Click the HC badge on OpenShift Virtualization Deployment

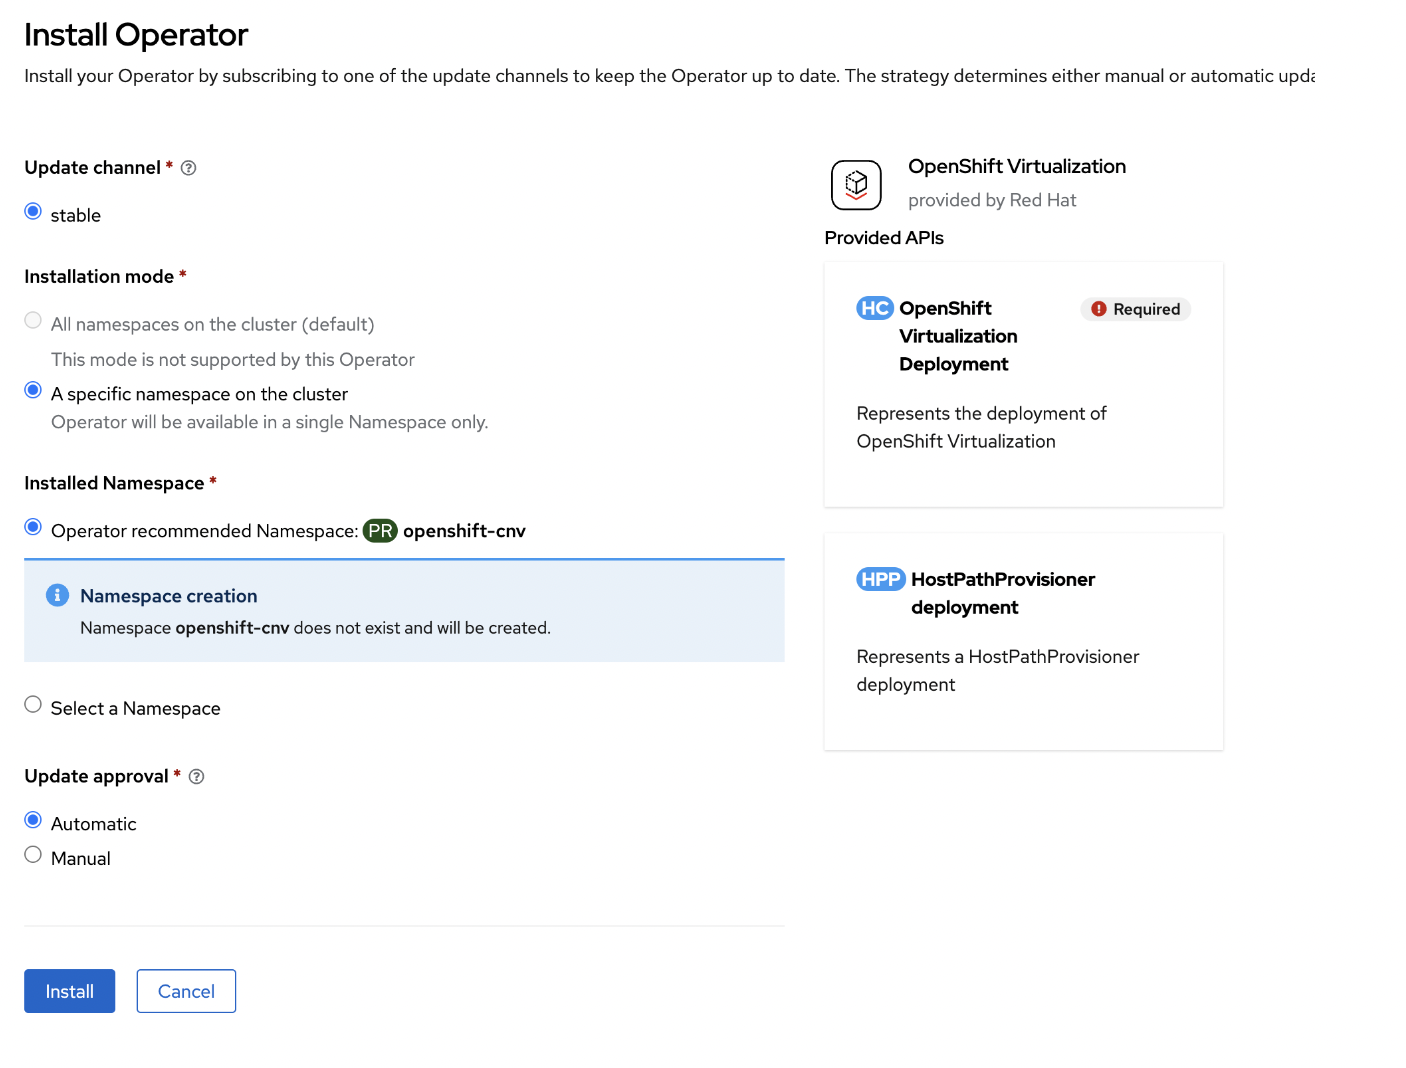pos(874,308)
